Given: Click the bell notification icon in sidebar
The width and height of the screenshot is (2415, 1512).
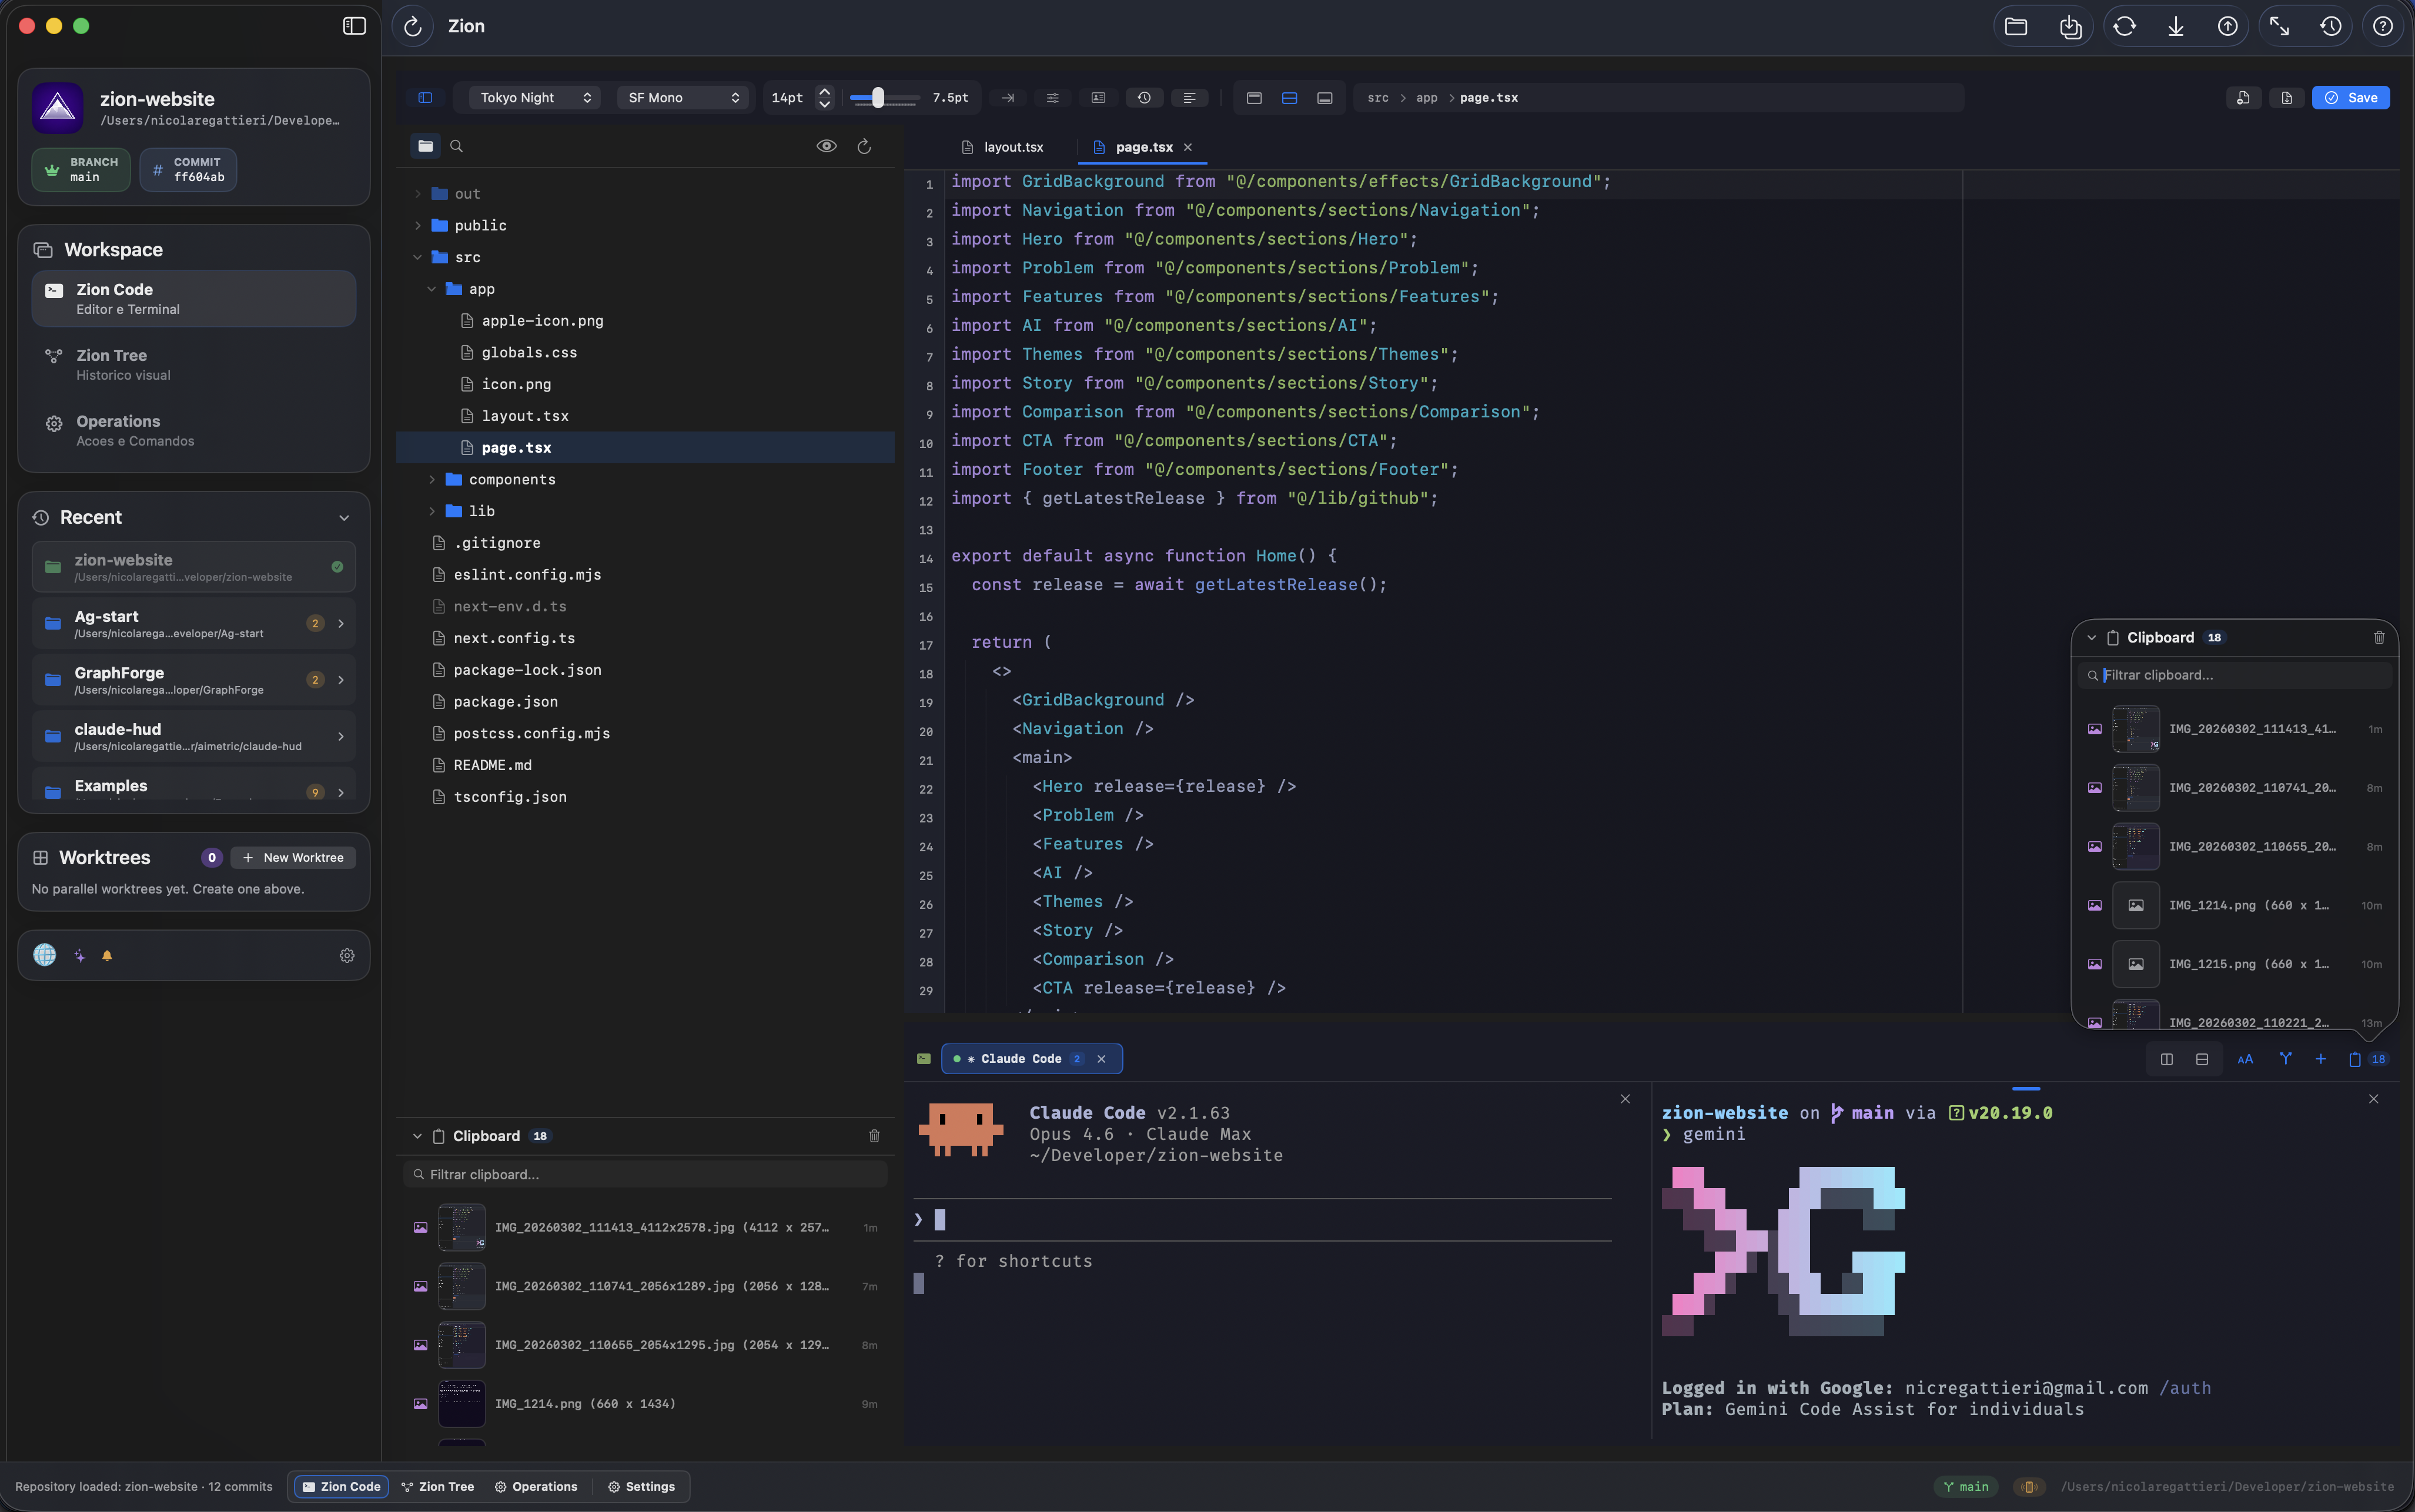Looking at the screenshot, I should click(107, 956).
